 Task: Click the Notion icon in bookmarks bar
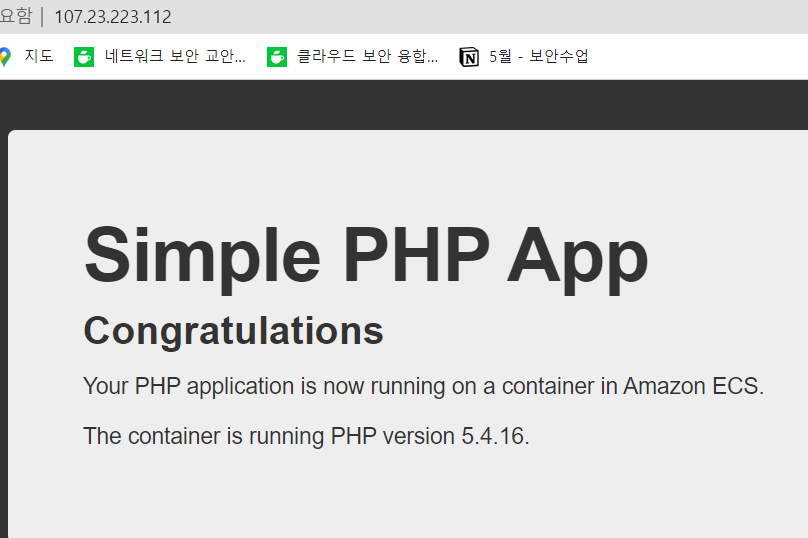click(x=468, y=57)
